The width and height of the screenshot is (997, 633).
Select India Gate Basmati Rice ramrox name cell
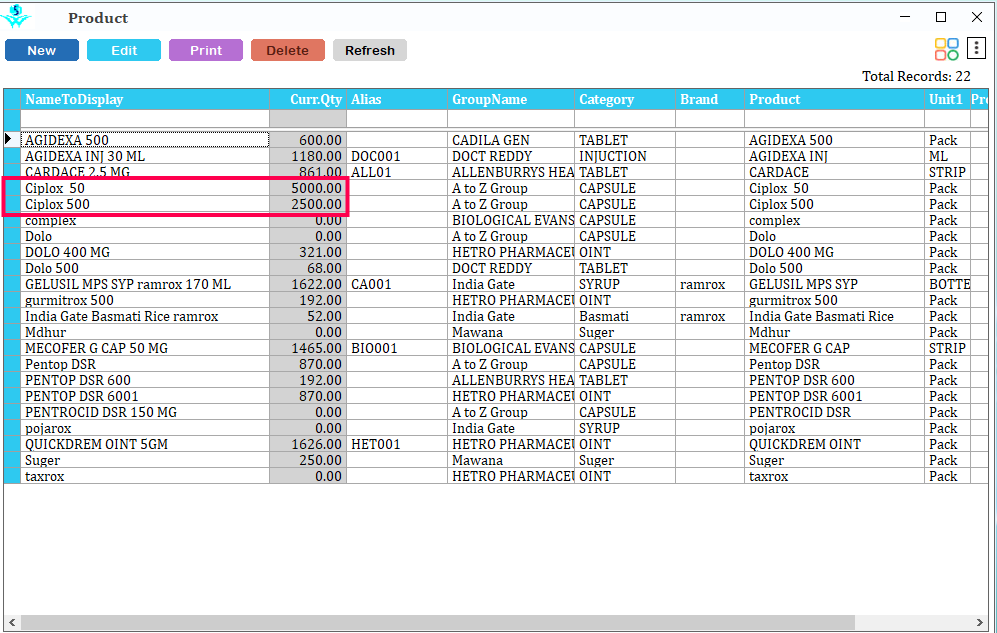[145, 316]
